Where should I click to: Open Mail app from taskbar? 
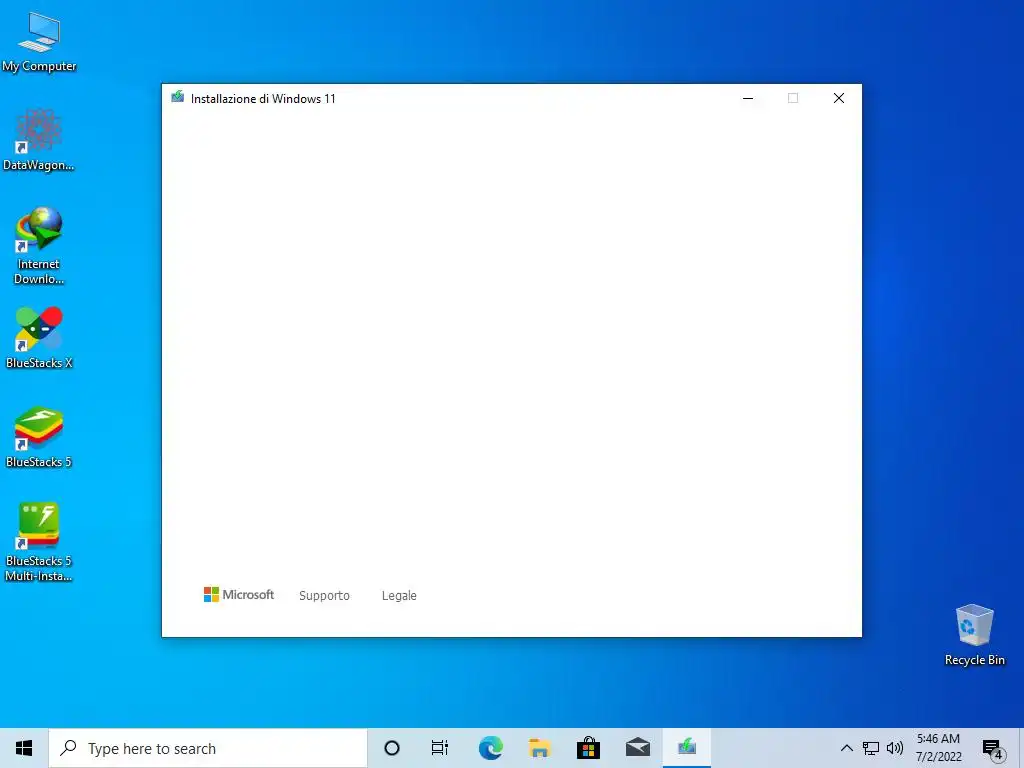pos(638,748)
